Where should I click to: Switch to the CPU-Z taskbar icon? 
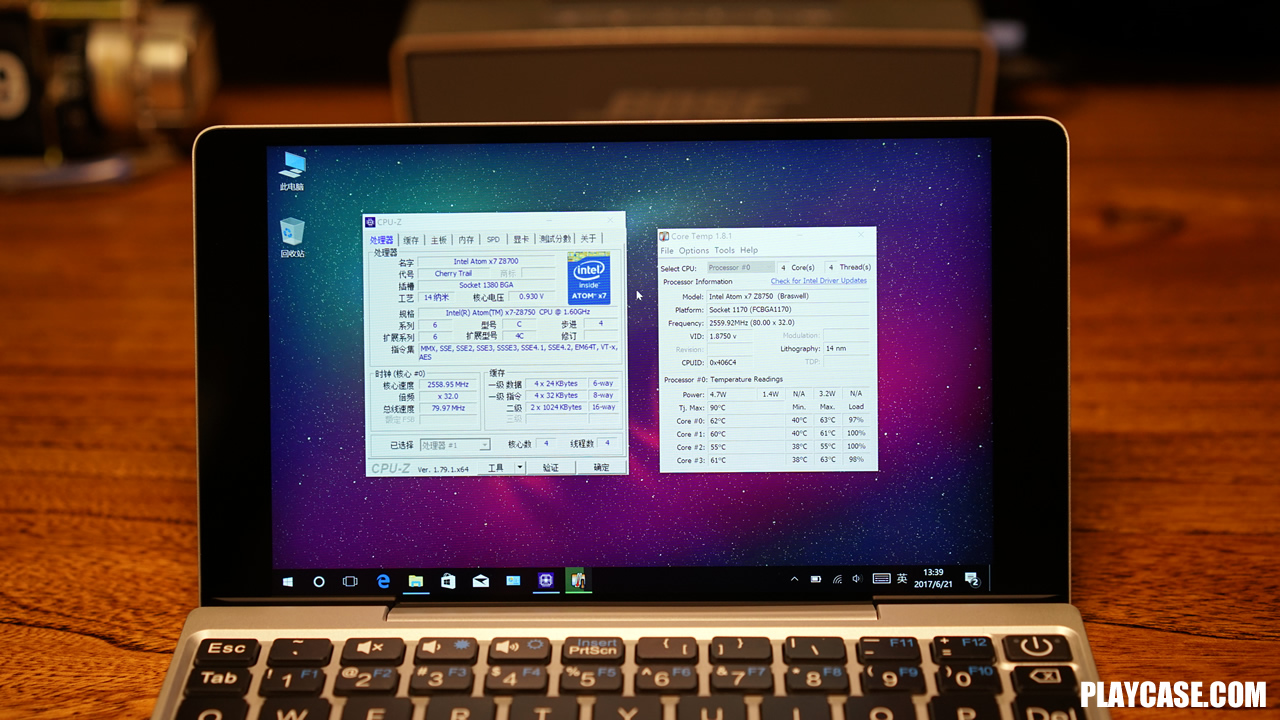pos(546,580)
